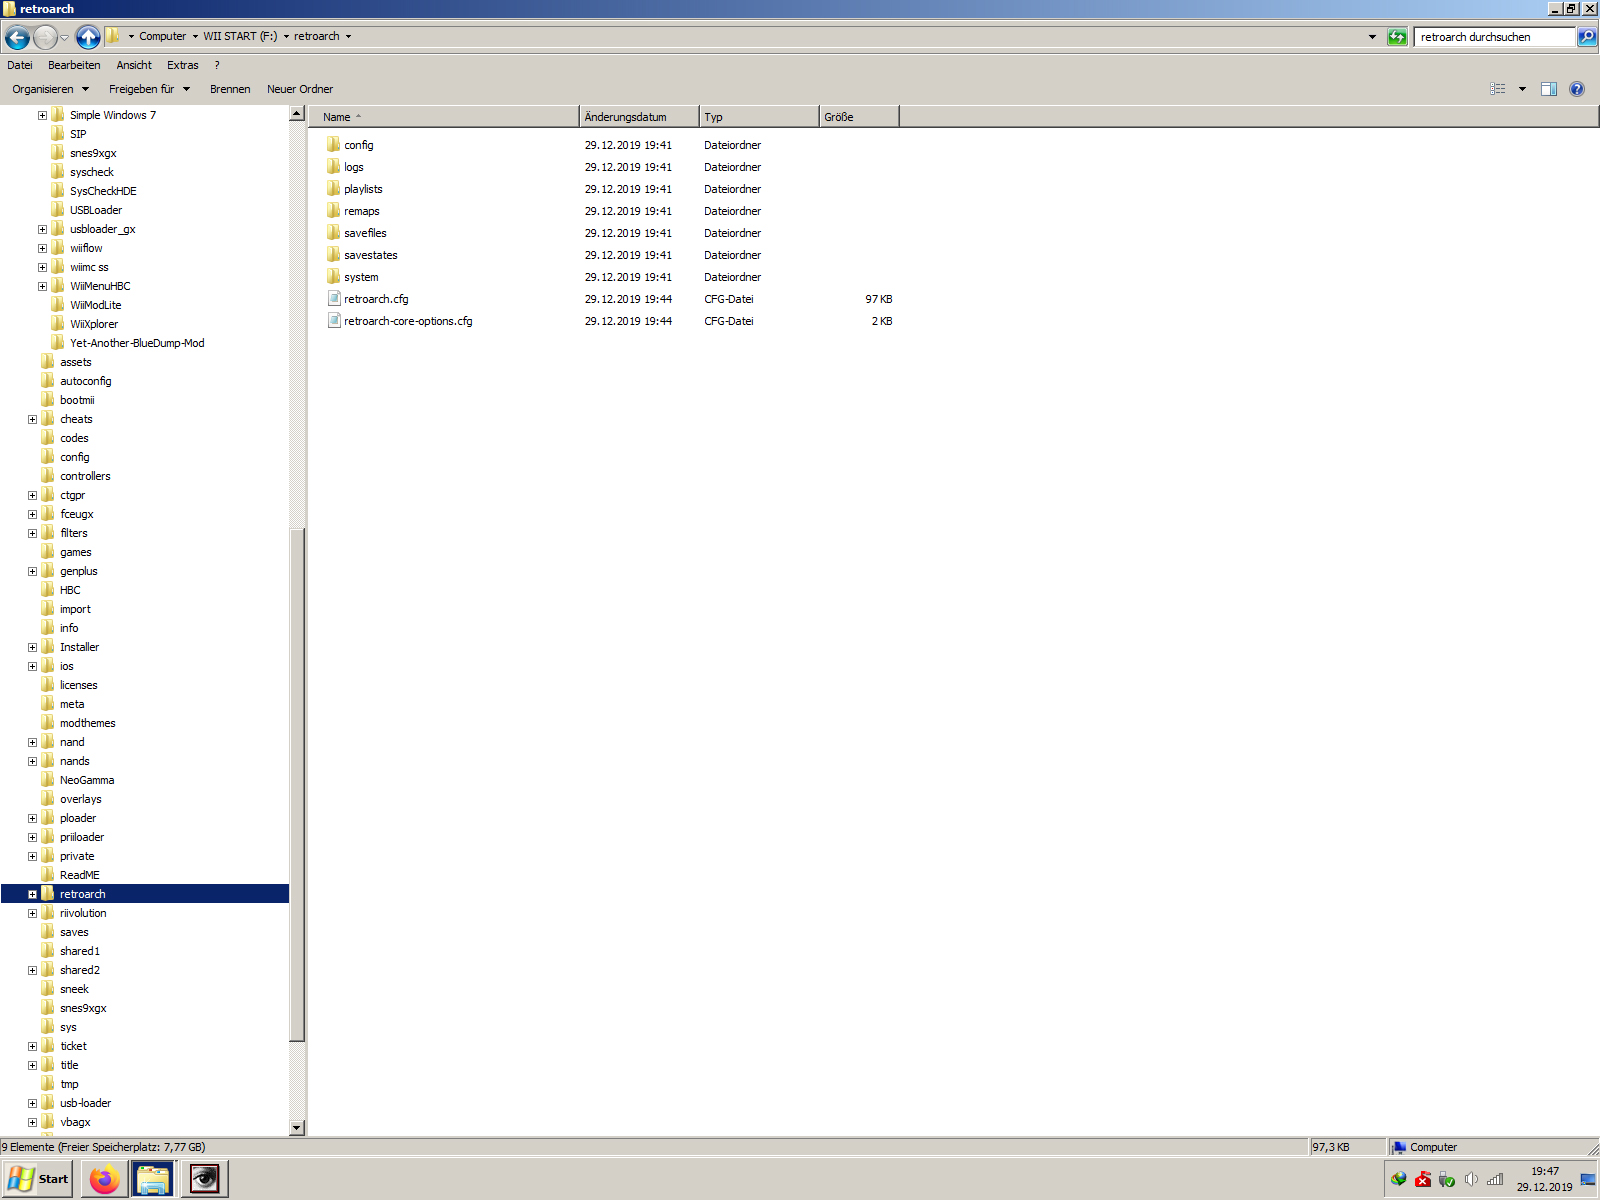The width and height of the screenshot is (1600, 1200).
Task: Click the tree pane scrollbar down arrow
Action: coord(297,1128)
